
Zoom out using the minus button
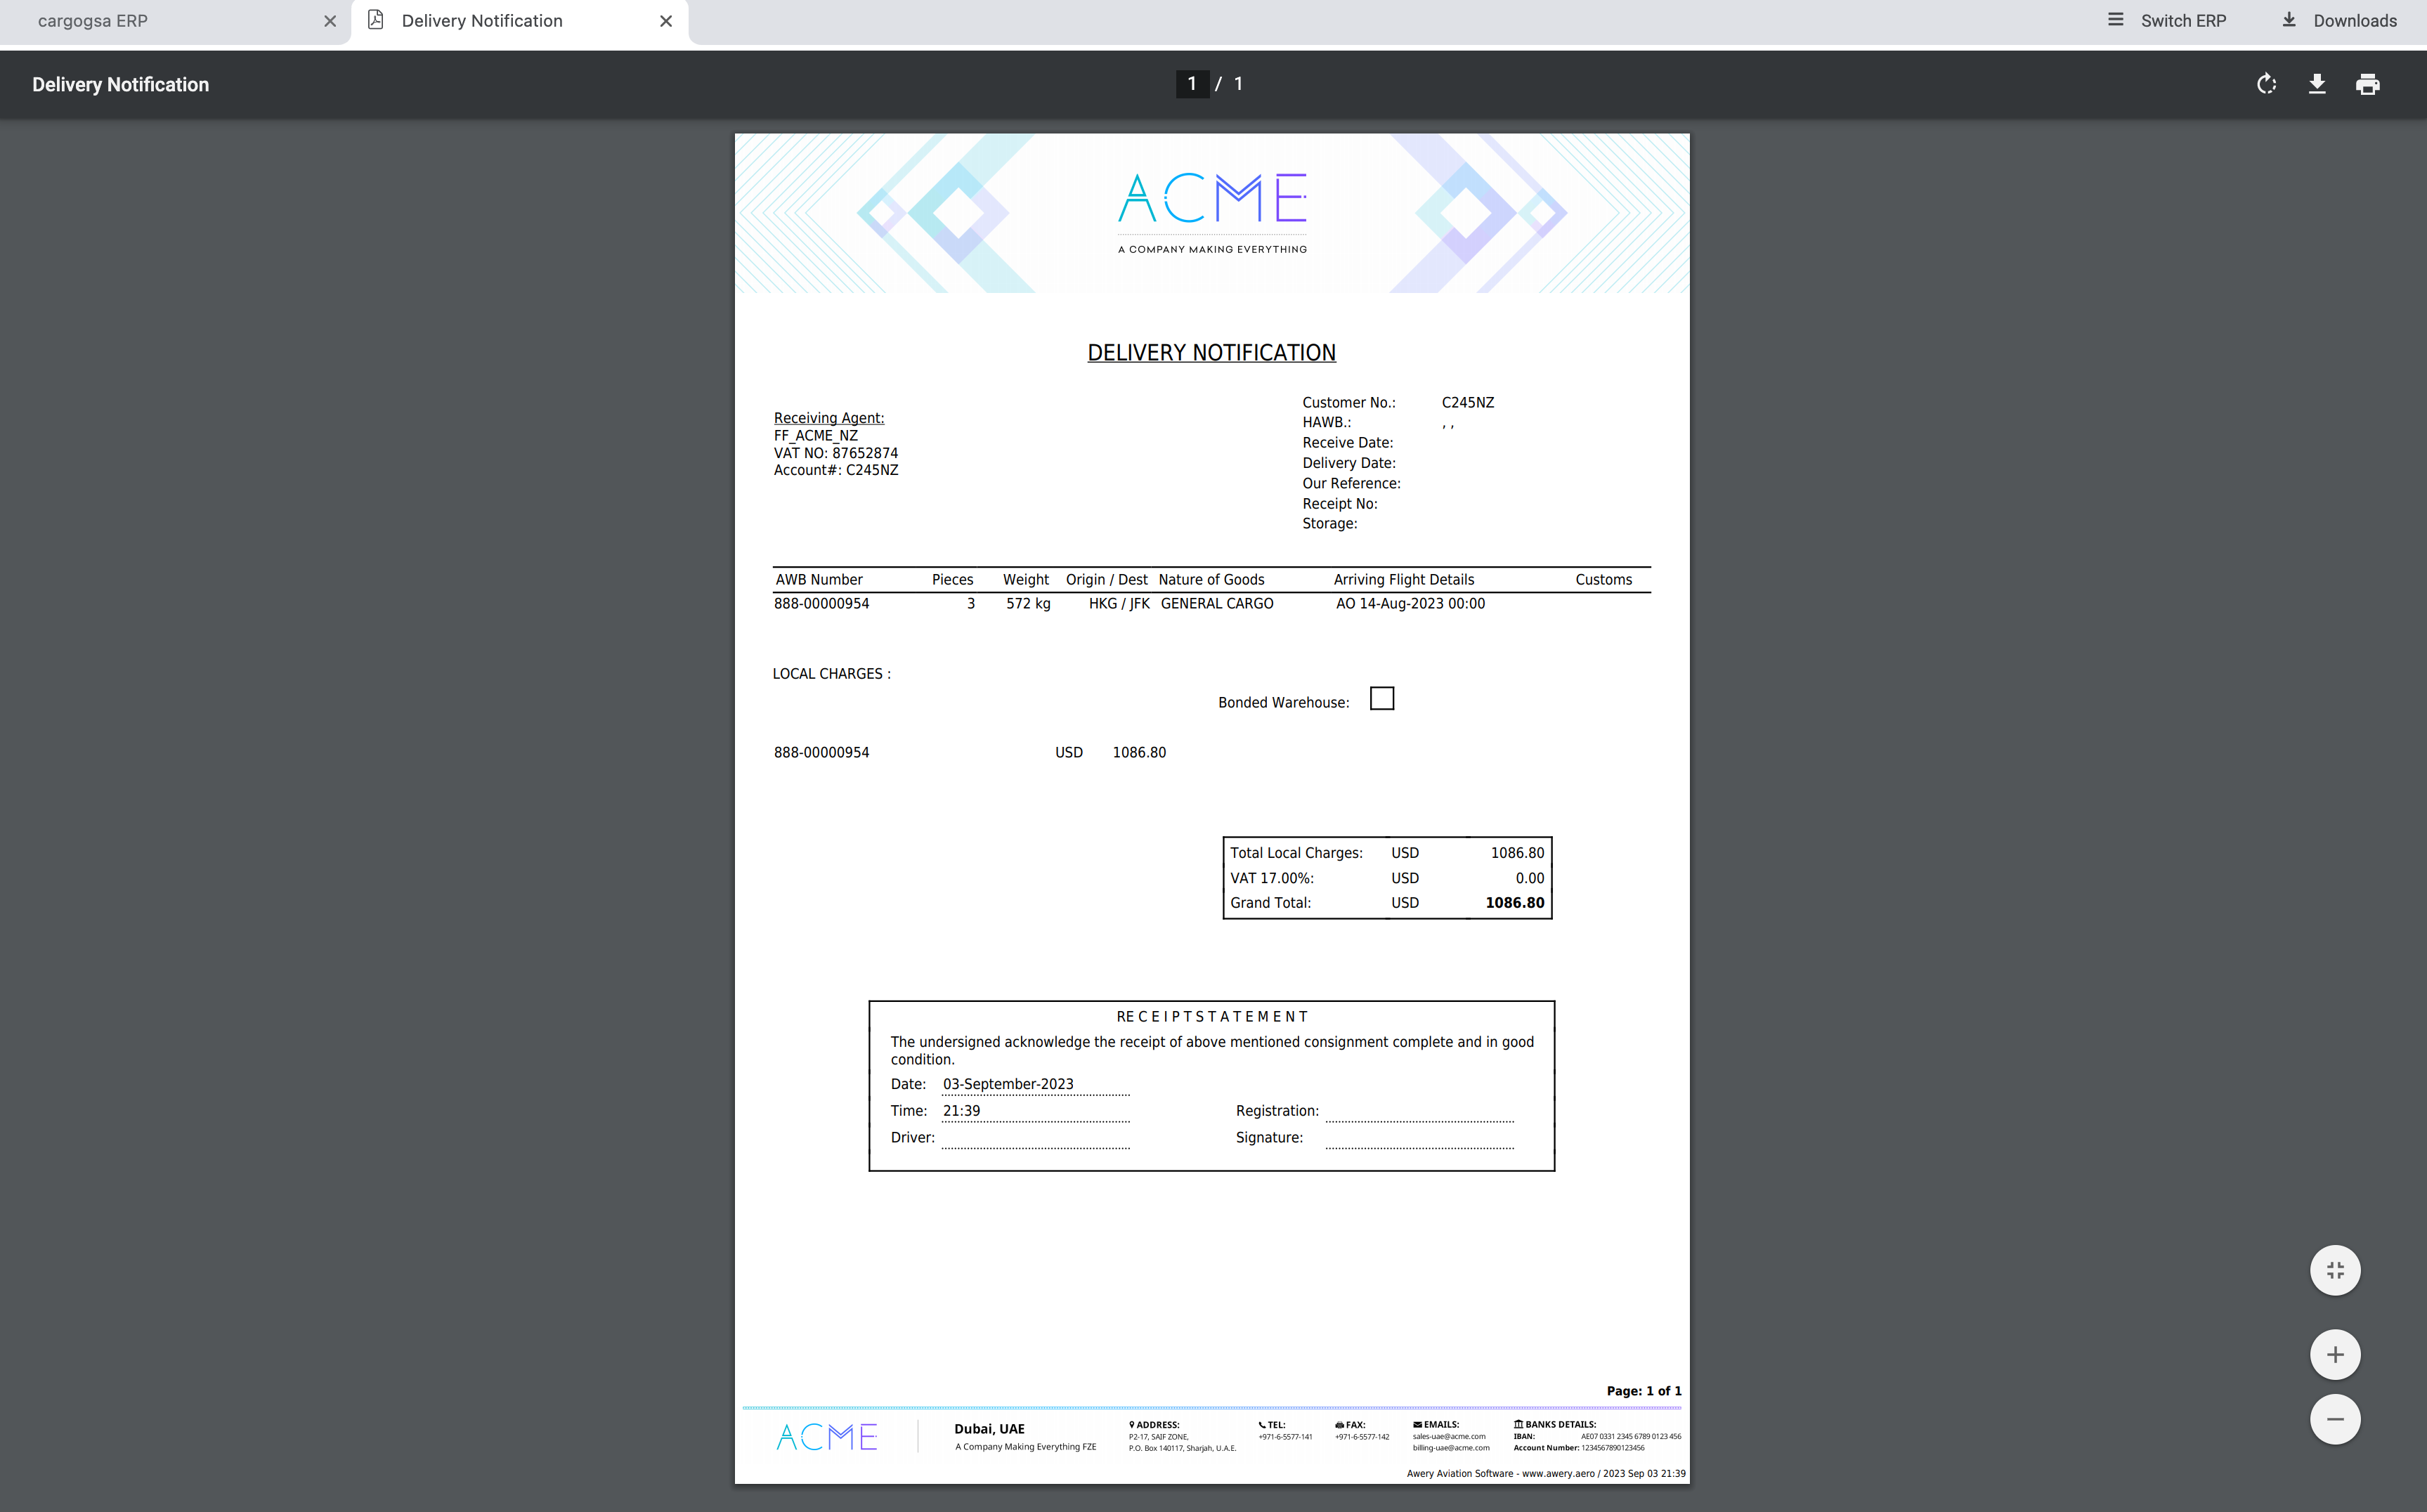pos(2335,1419)
